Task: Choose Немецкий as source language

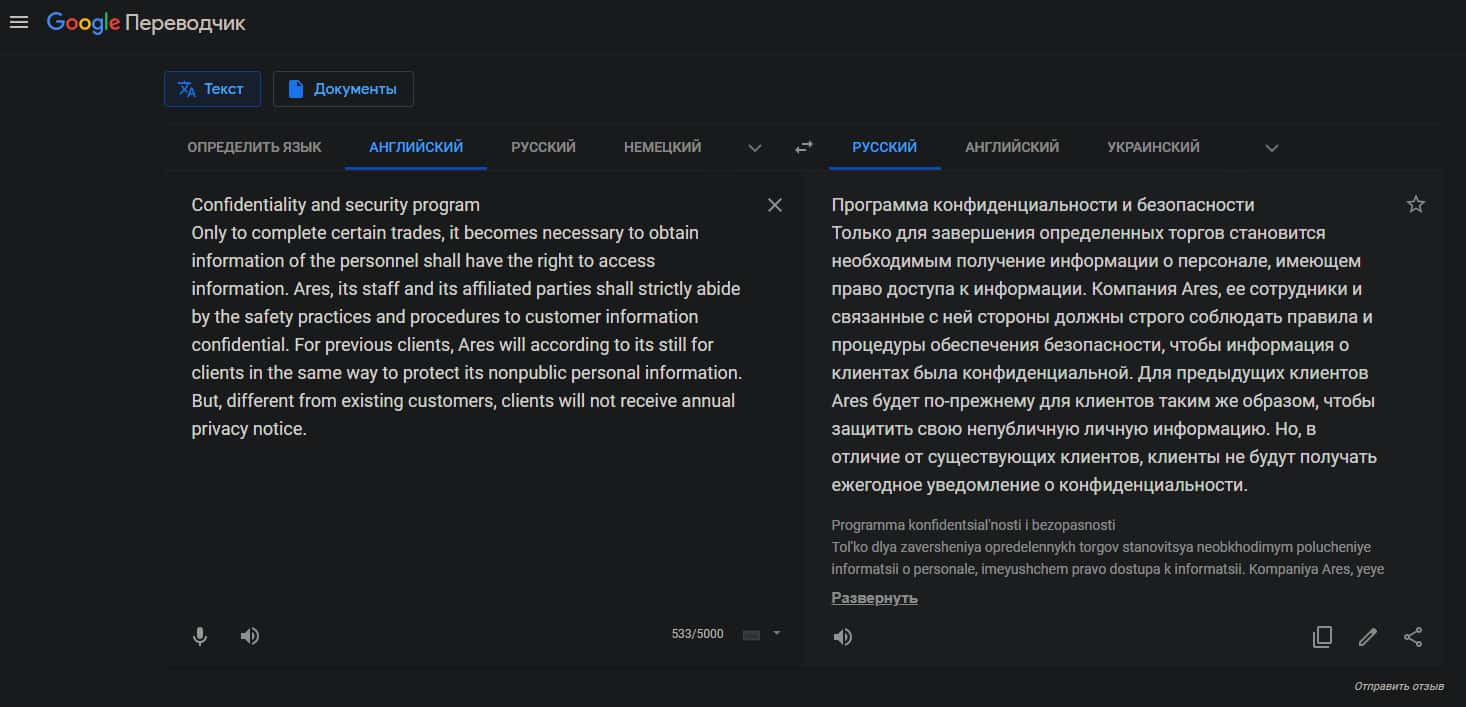Action: point(662,147)
